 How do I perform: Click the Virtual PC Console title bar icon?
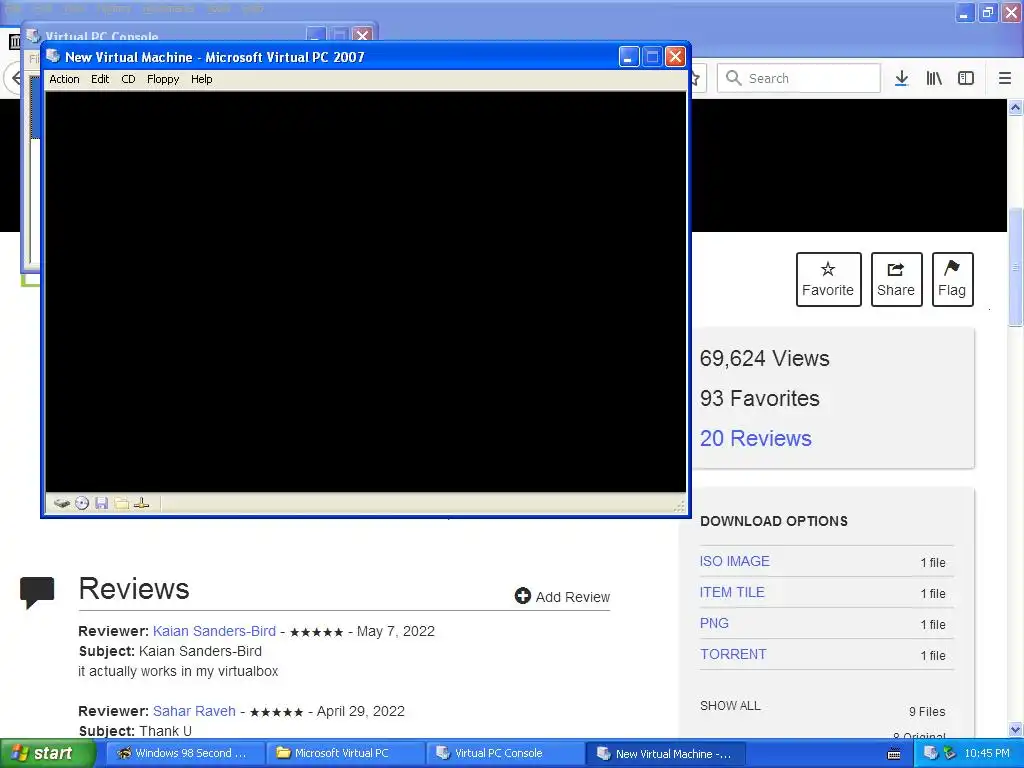(33, 35)
